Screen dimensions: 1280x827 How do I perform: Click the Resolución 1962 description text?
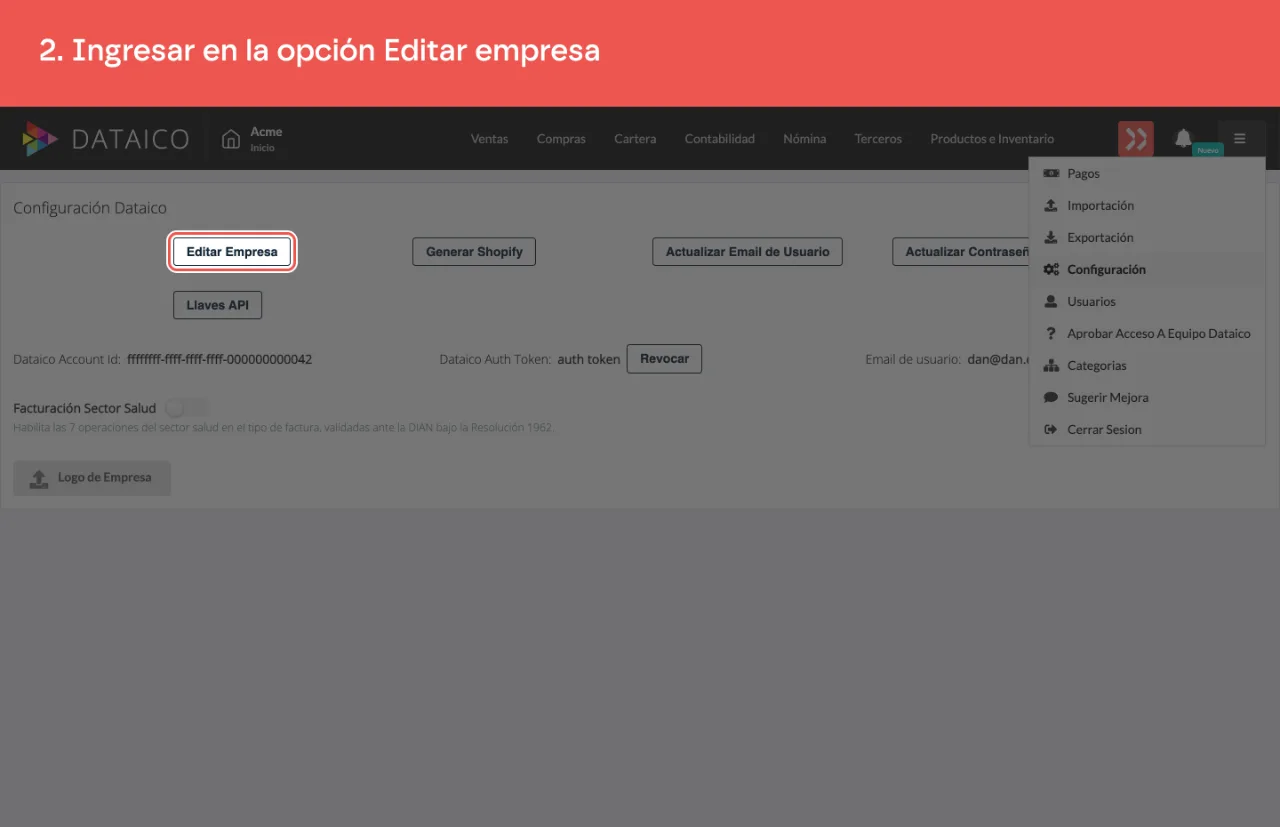pyautogui.click(x=284, y=427)
